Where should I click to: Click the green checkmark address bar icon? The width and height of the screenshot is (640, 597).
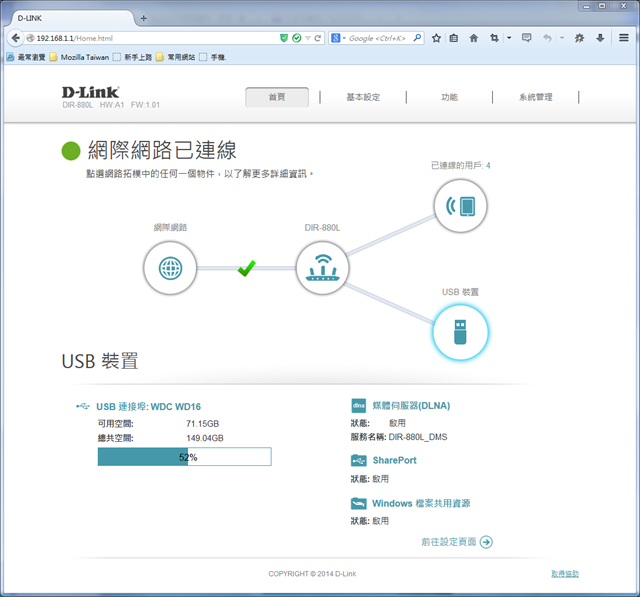pyautogui.click(x=297, y=38)
